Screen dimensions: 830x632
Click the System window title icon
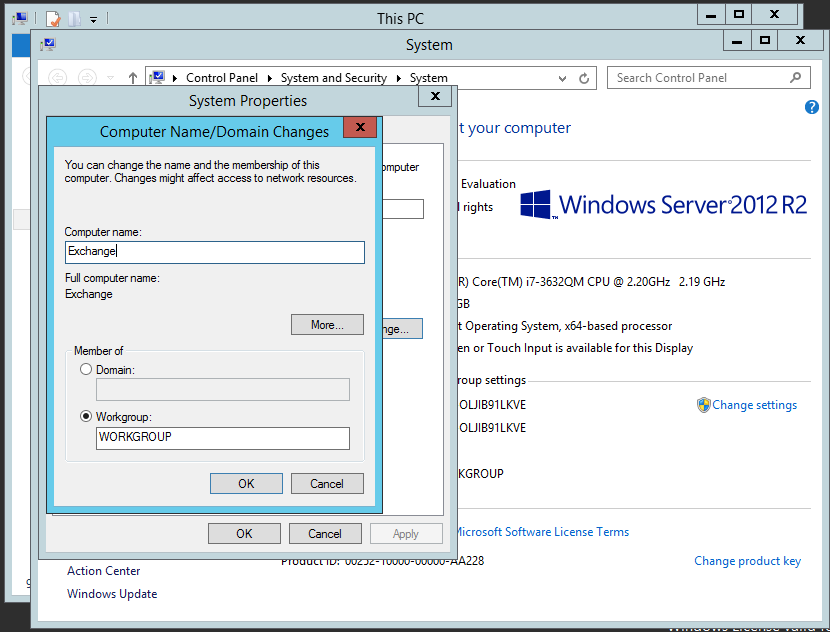pos(48,44)
